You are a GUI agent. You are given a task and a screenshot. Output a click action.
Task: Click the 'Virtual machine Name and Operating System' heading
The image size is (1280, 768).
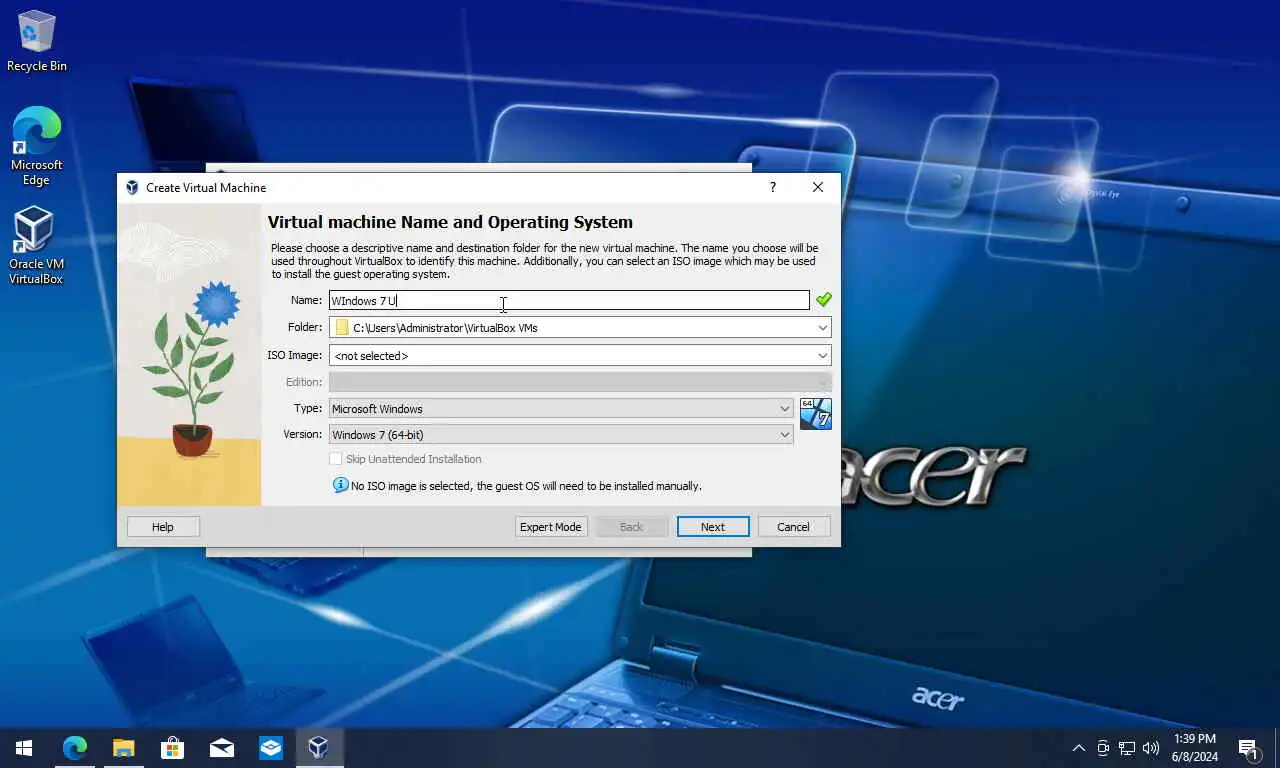pos(450,222)
